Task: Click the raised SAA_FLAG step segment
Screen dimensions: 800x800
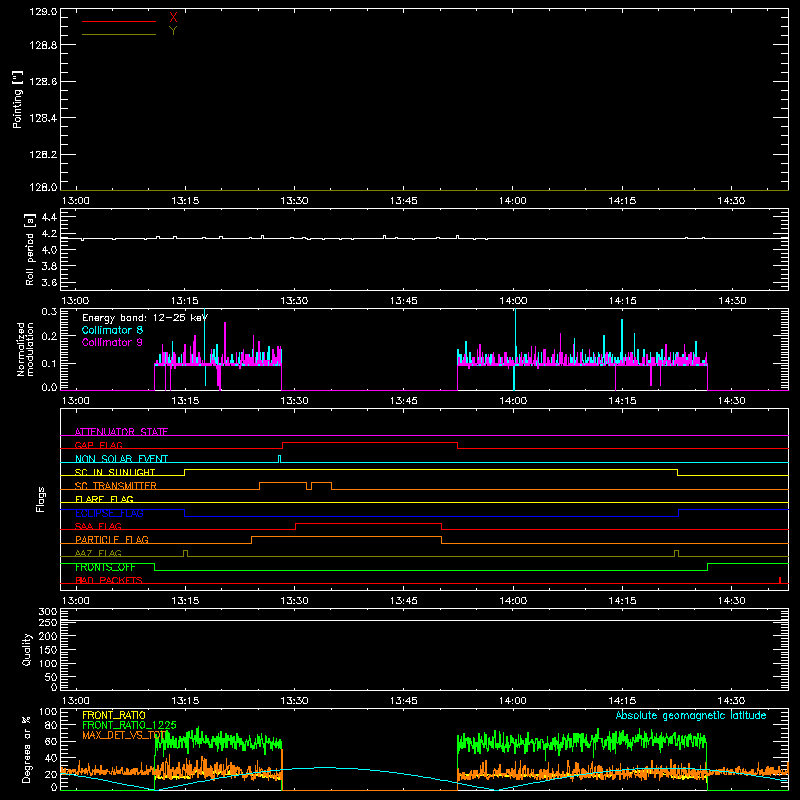Action: point(368,524)
